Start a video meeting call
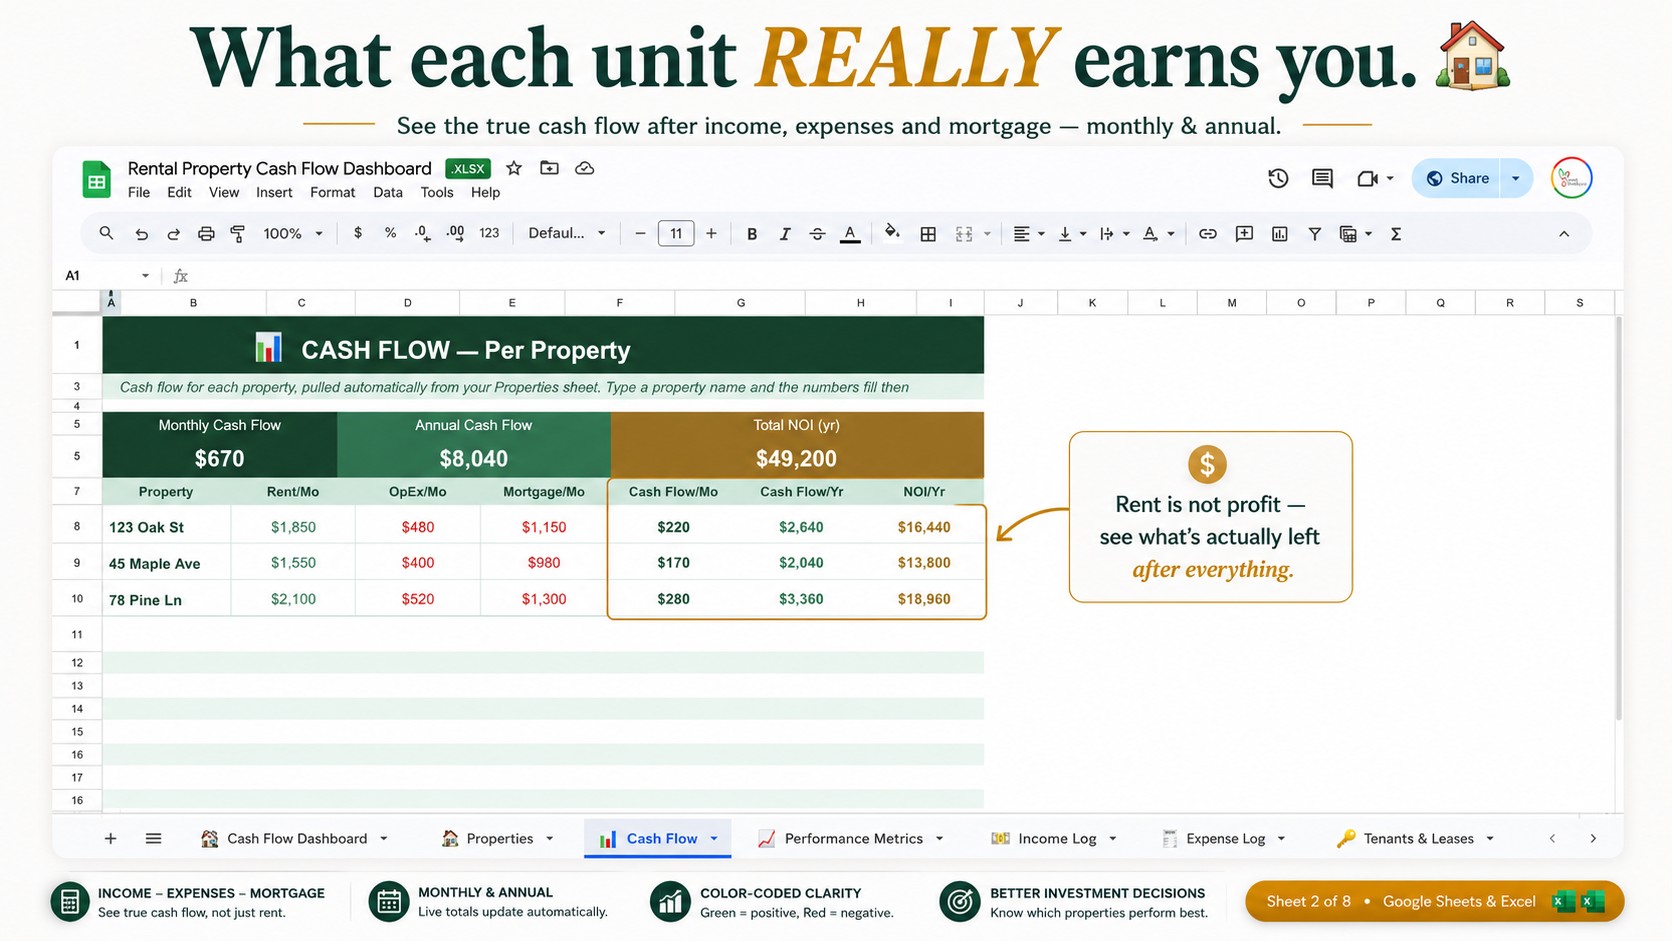The image size is (1672, 941). [x=1368, y=178]
